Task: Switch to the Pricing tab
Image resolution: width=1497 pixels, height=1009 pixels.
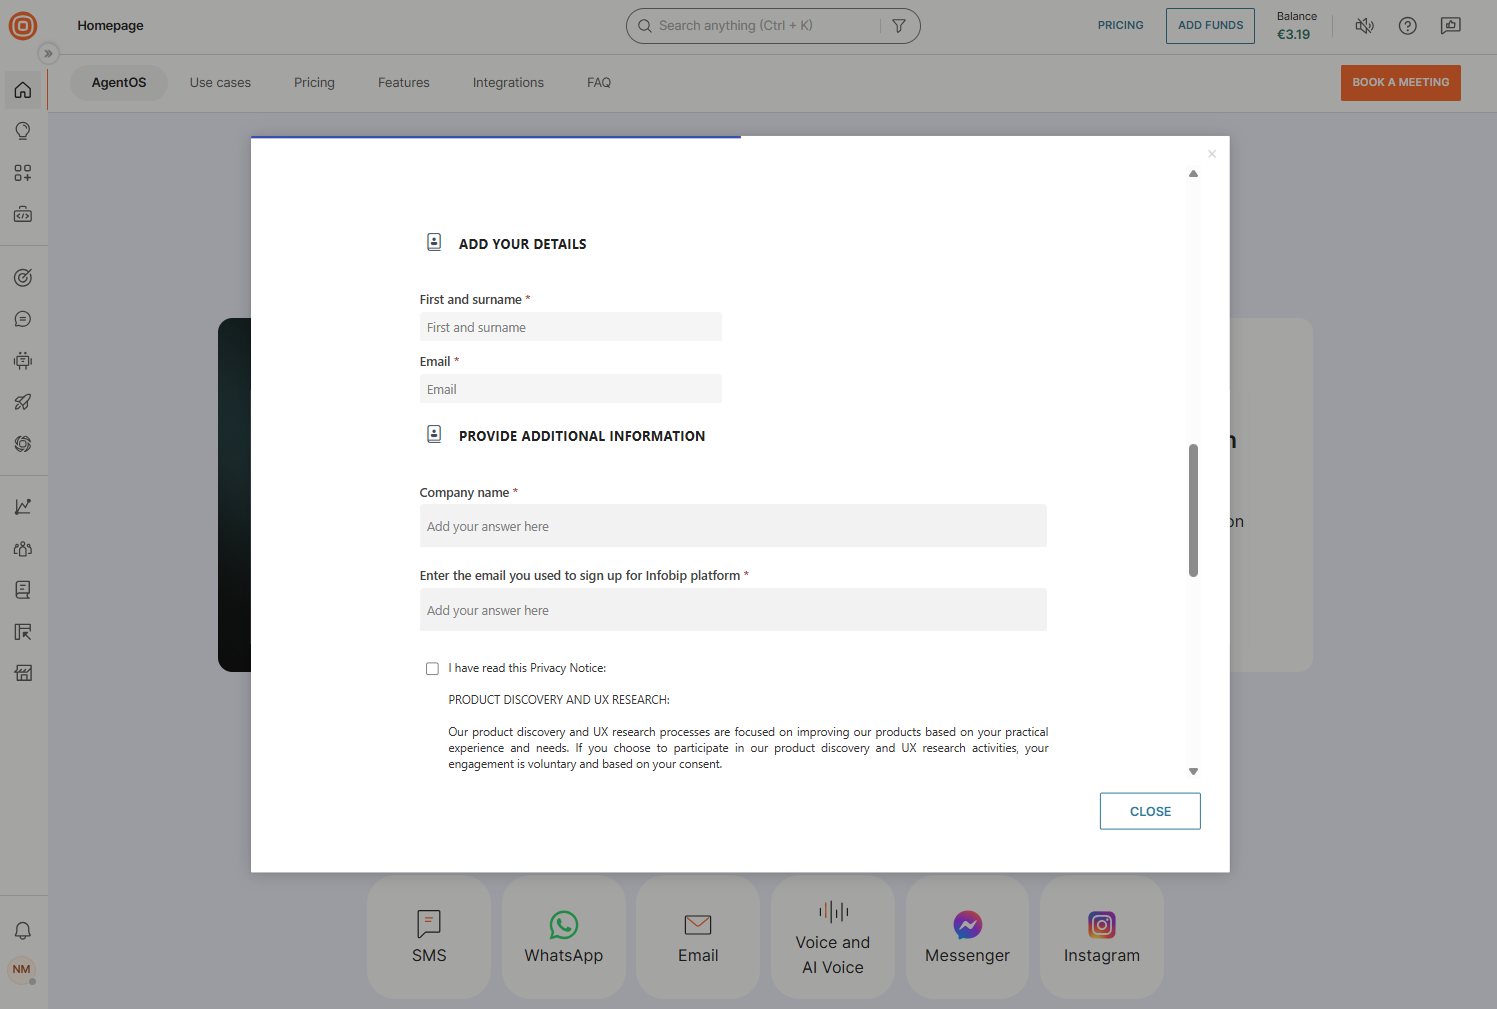Action: [313, 82]
